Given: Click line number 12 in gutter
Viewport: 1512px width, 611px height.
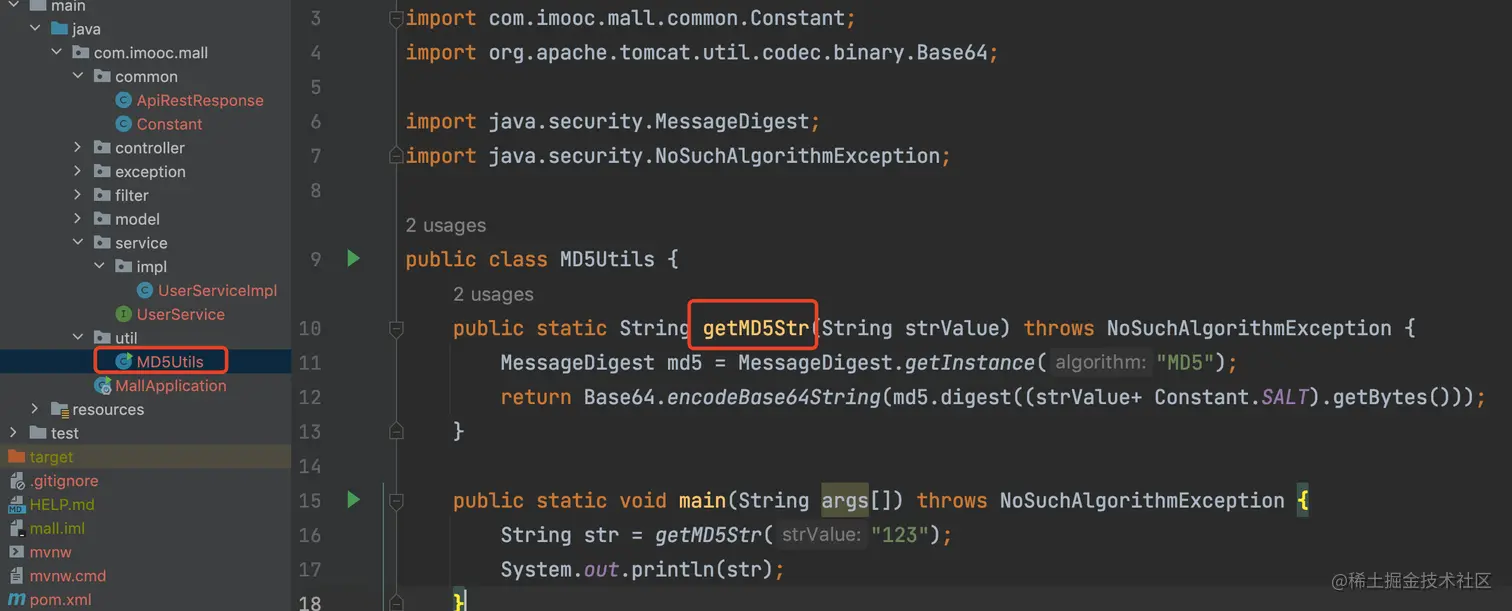Looking at the screenshot, I should point(310,397).
